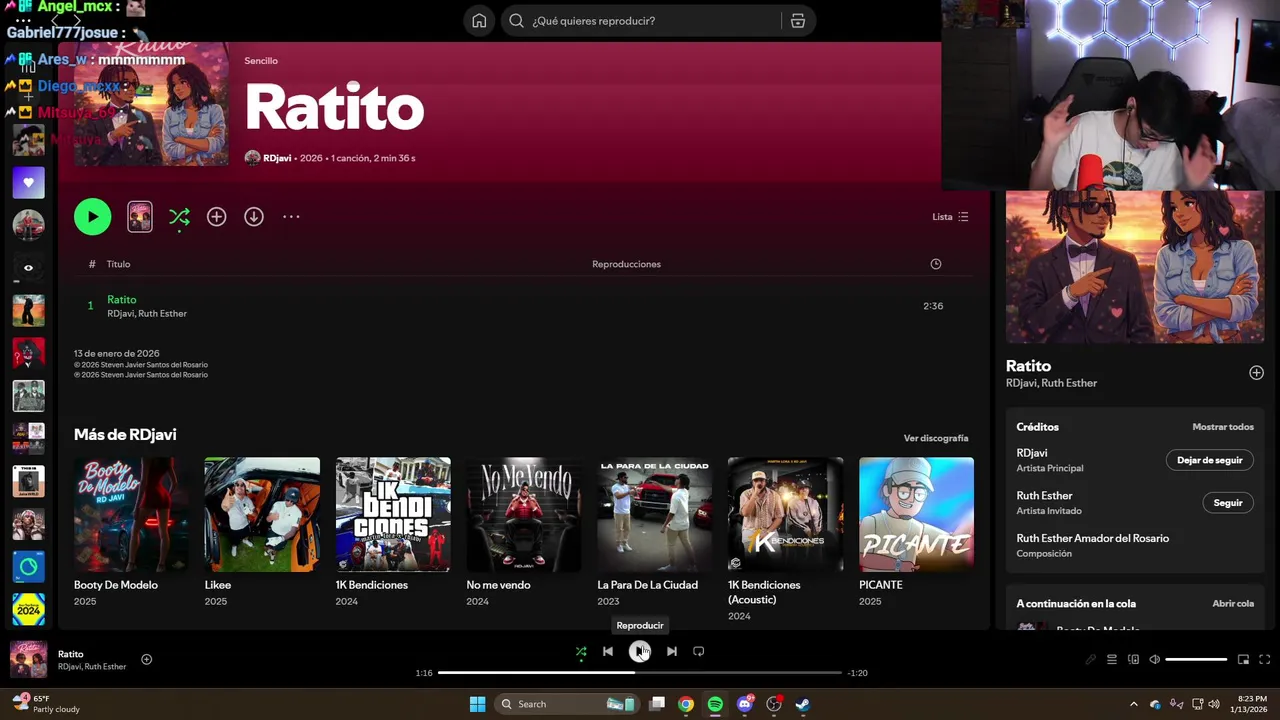Open connect to a device icon

(x=1133, y=660)
